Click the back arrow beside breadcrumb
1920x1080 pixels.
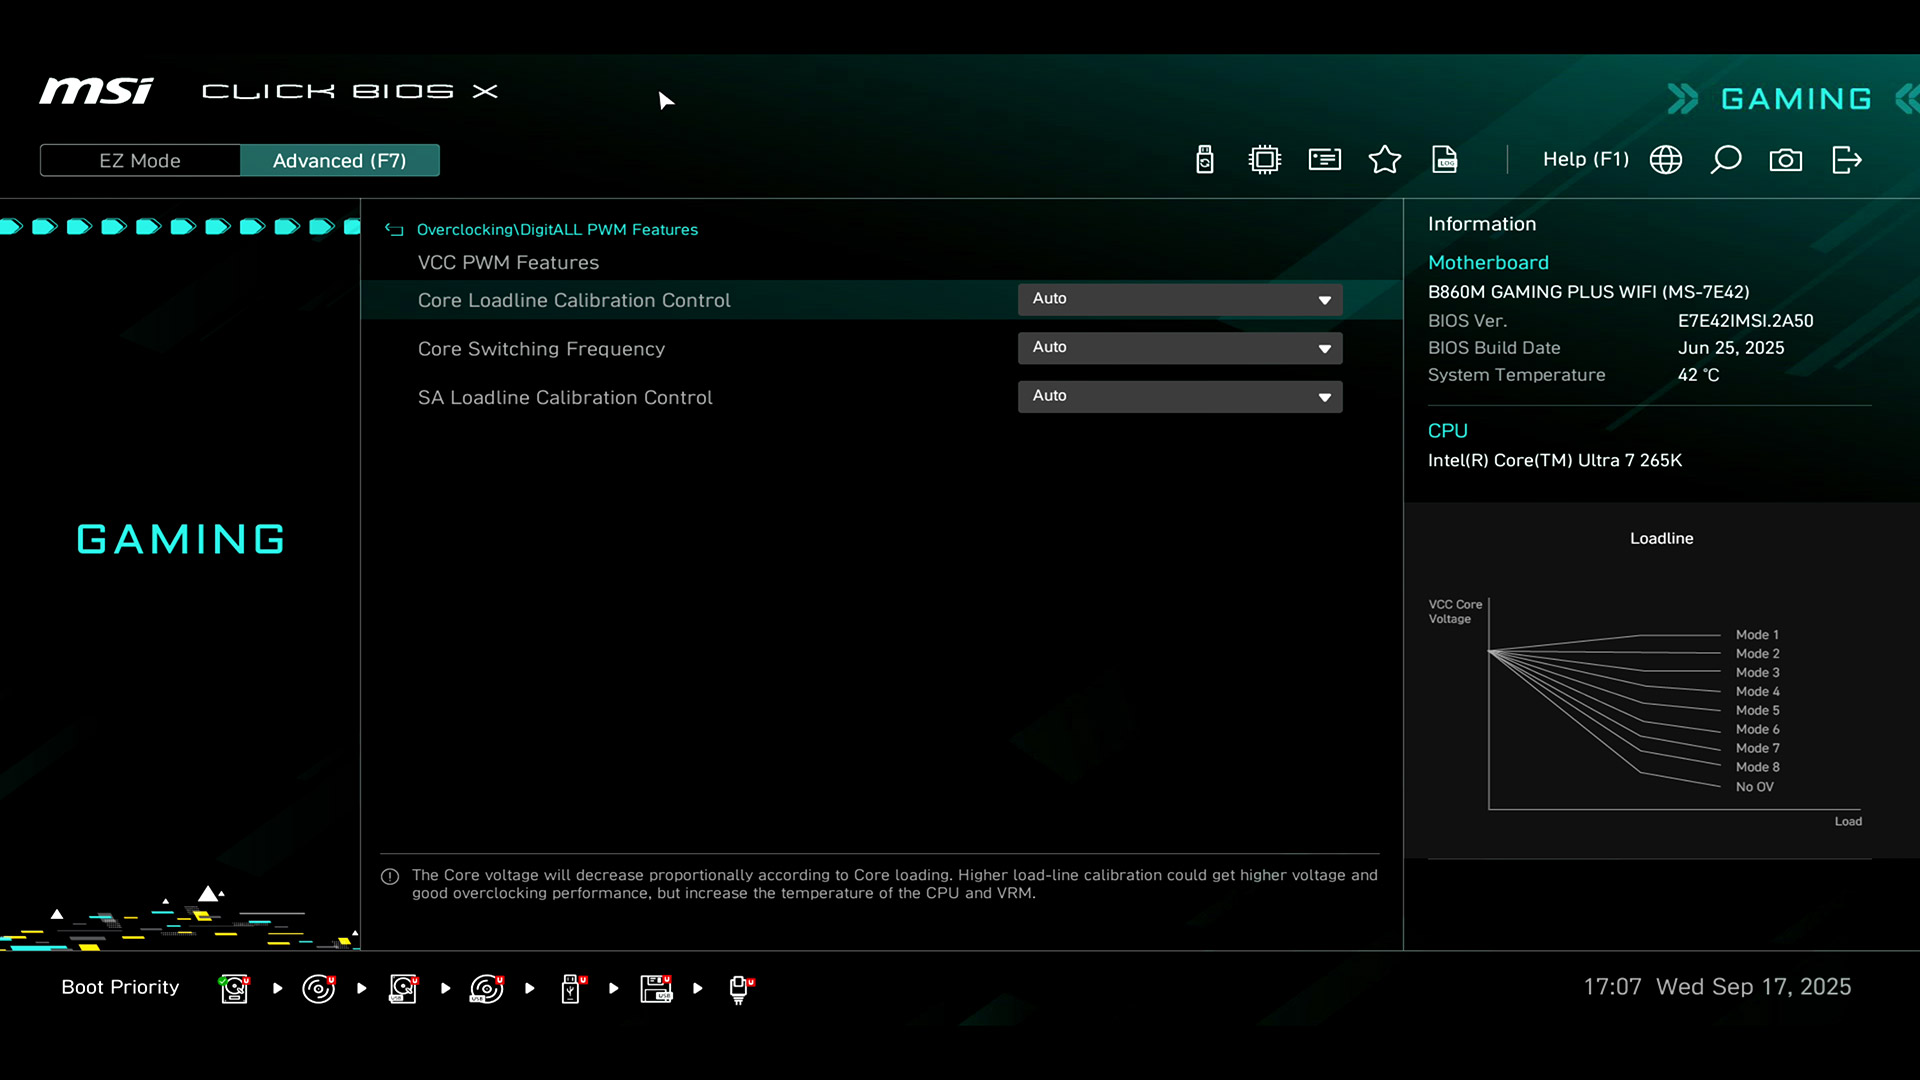pyautogui.click(x=394, y=230)
